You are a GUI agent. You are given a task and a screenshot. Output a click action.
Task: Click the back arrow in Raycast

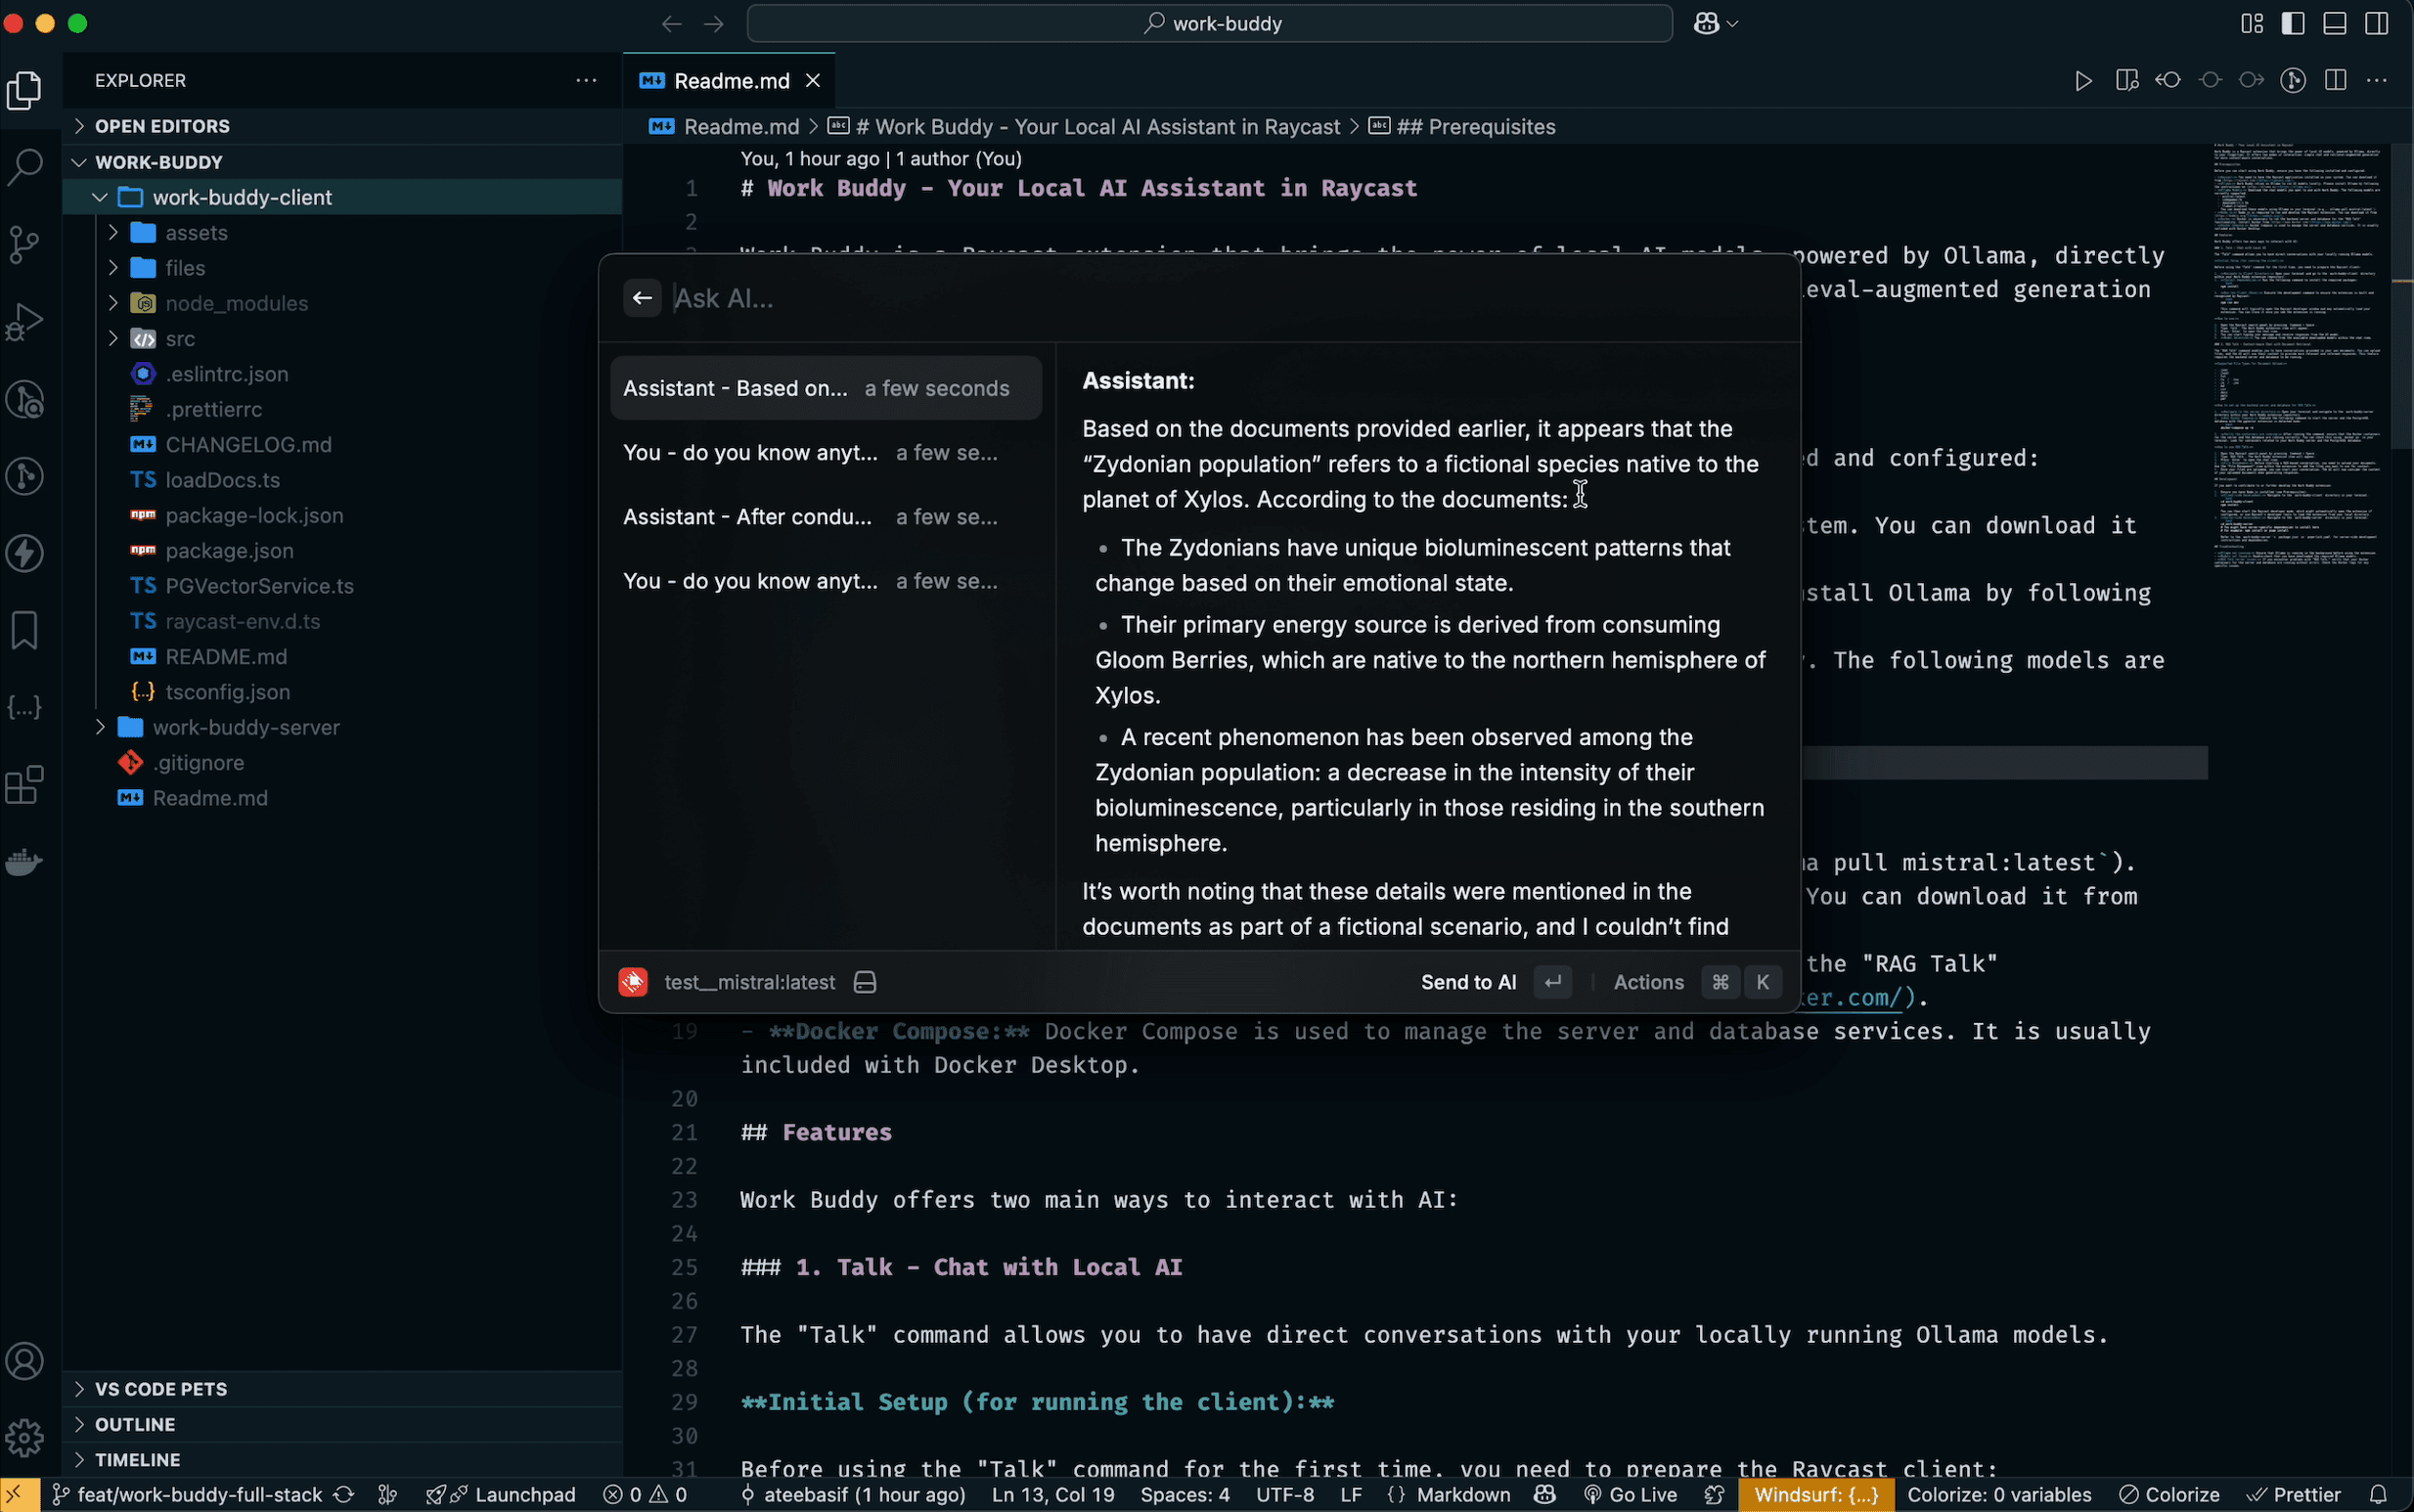pos(642,298)
